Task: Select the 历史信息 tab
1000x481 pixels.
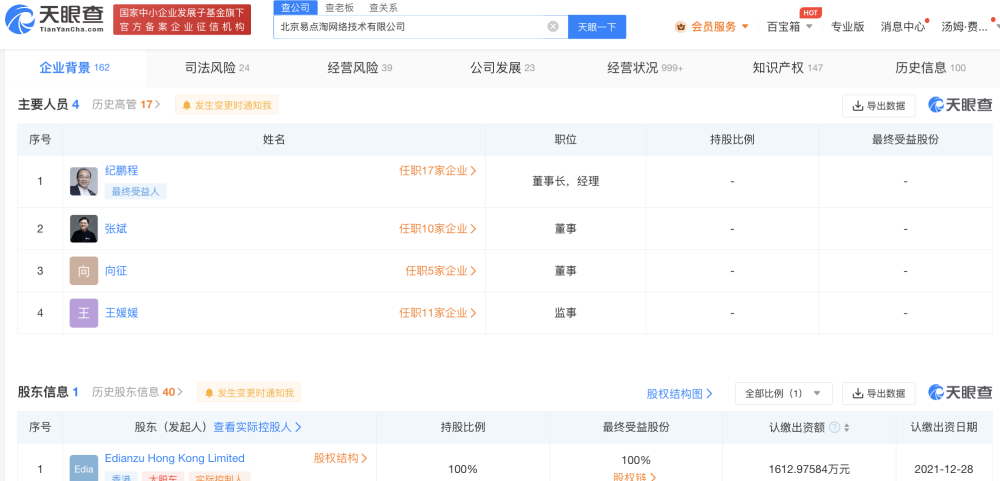Action: 930,68
